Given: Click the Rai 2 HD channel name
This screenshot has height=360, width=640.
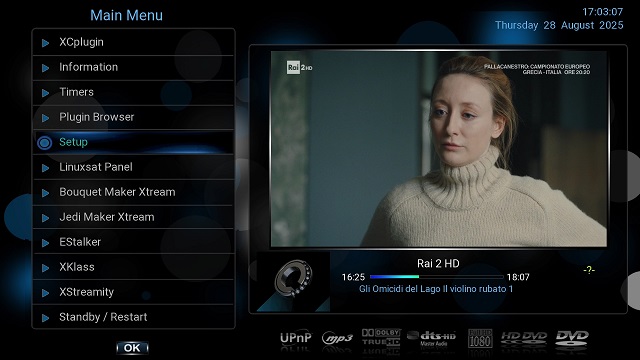Looking at the screenshot, I should click(x=438, y=264).
